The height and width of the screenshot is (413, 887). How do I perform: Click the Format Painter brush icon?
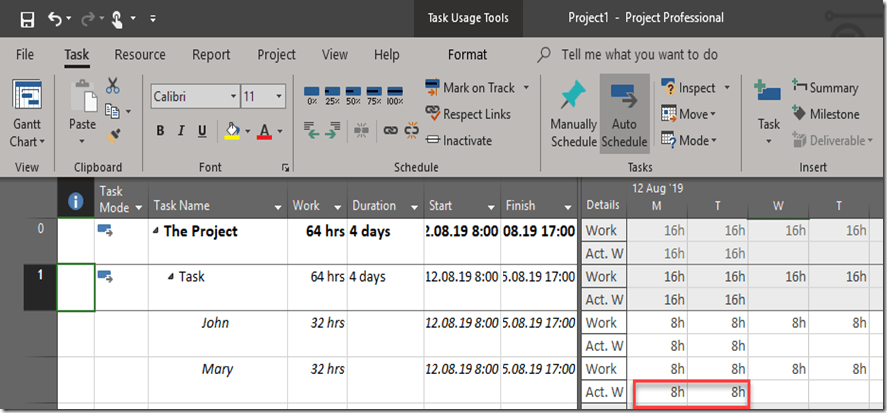click(112, 133)
